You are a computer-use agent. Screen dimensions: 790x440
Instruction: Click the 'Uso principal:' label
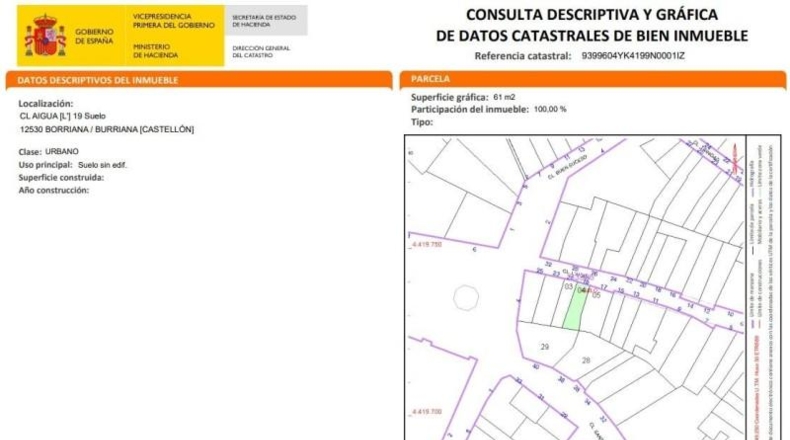45,165
